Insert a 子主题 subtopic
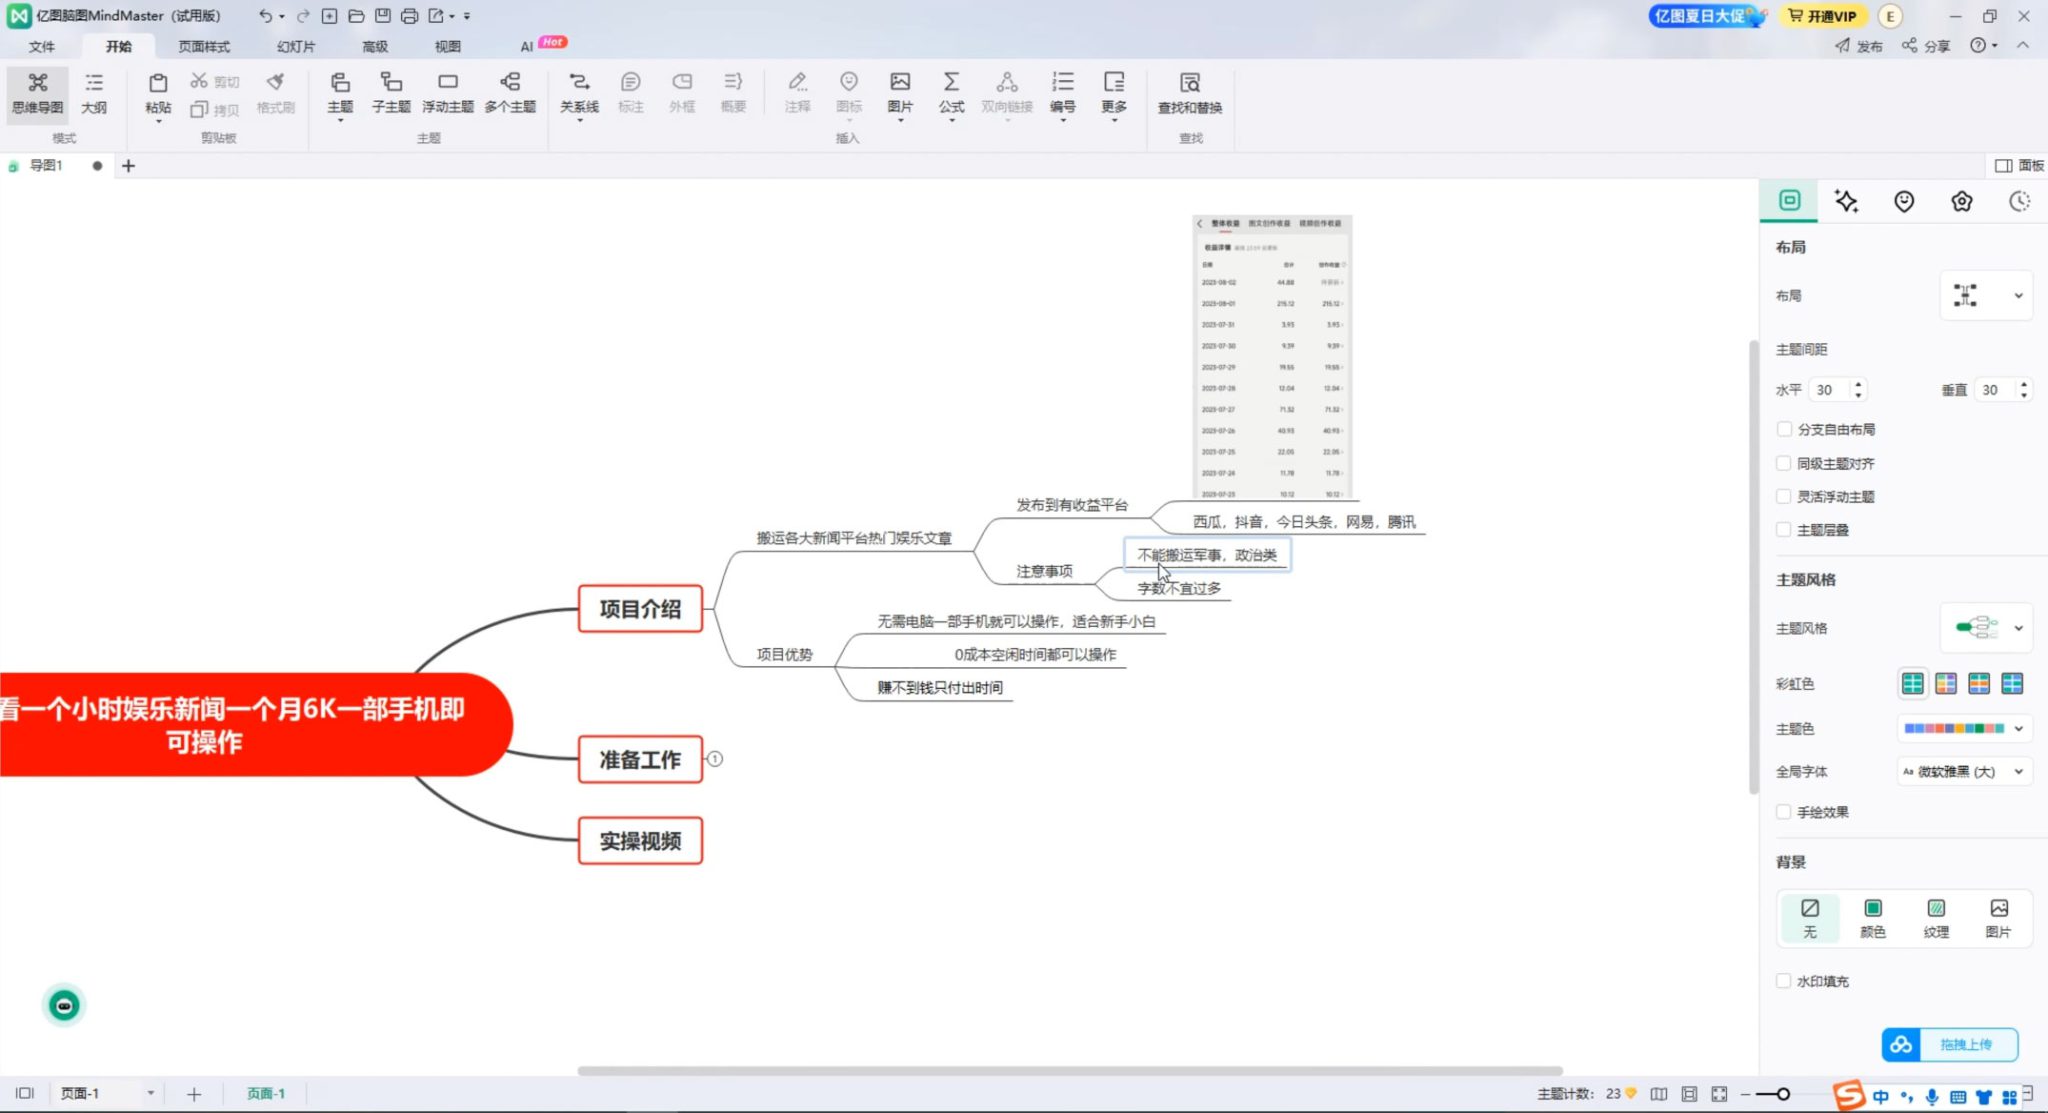This screenshot has width=2048, height=1113. pos(391,92)
